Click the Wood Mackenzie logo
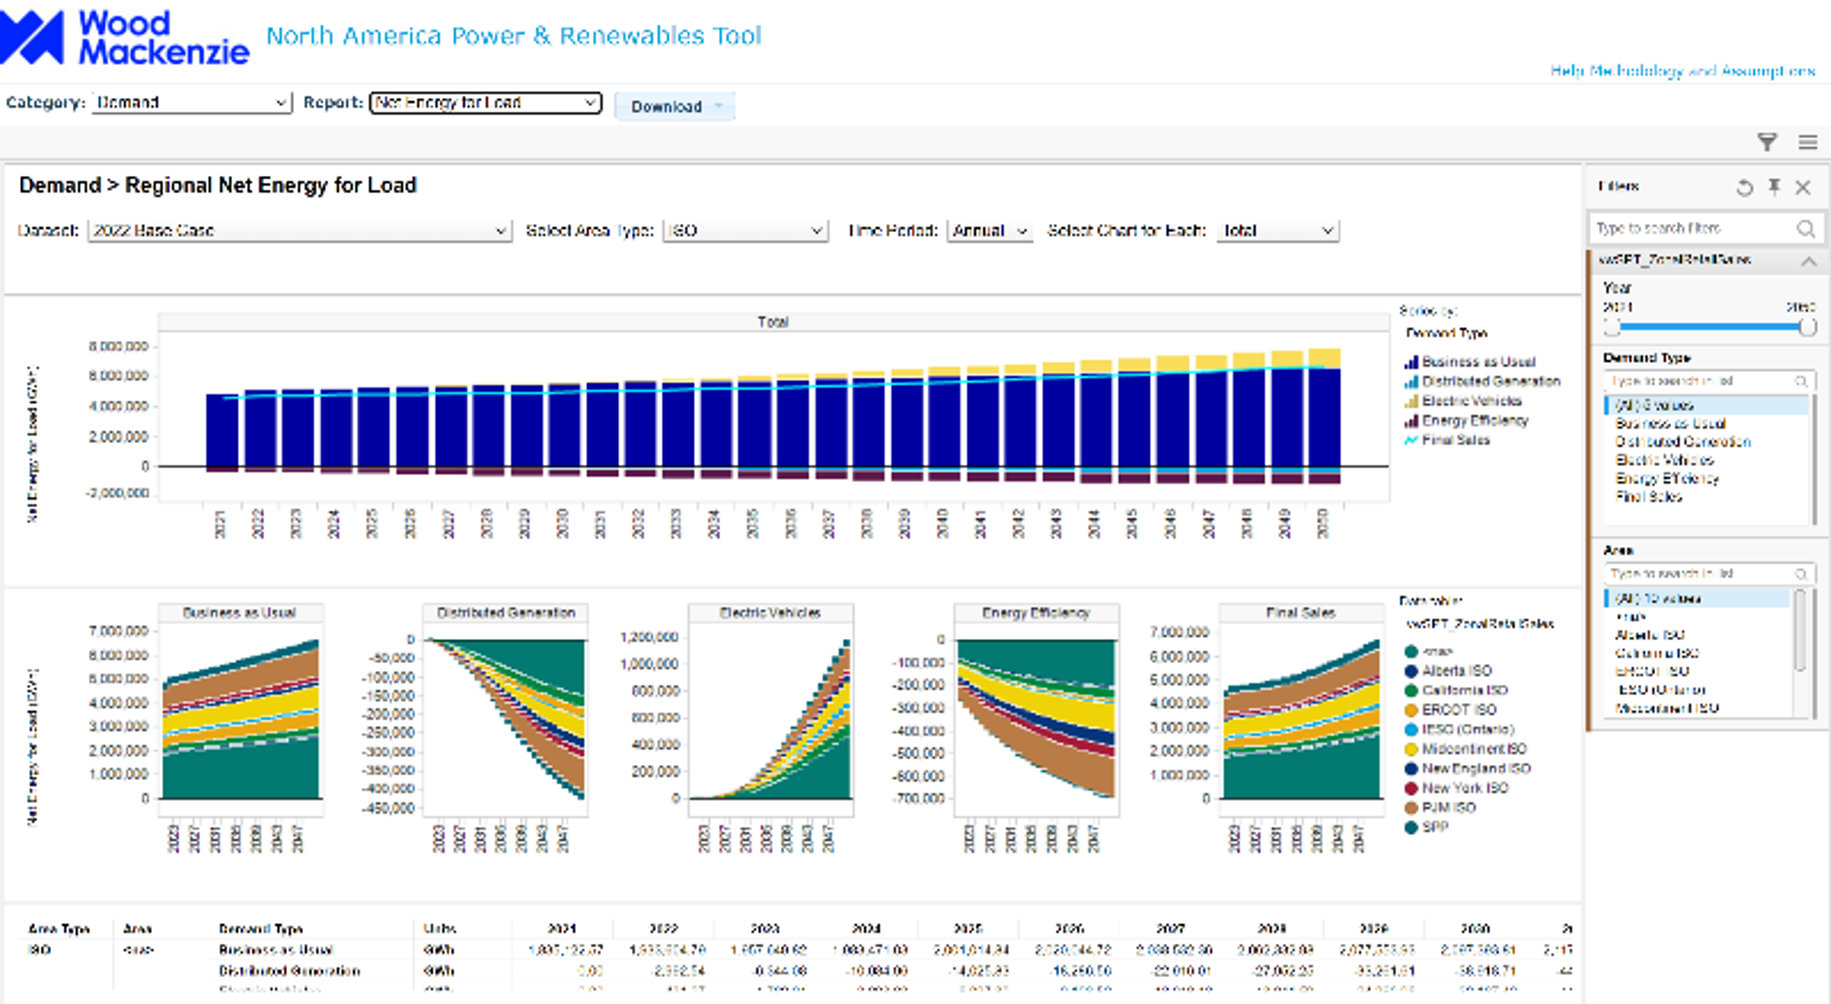The width and height of the screenshot is (1831, 1004). 125,38
